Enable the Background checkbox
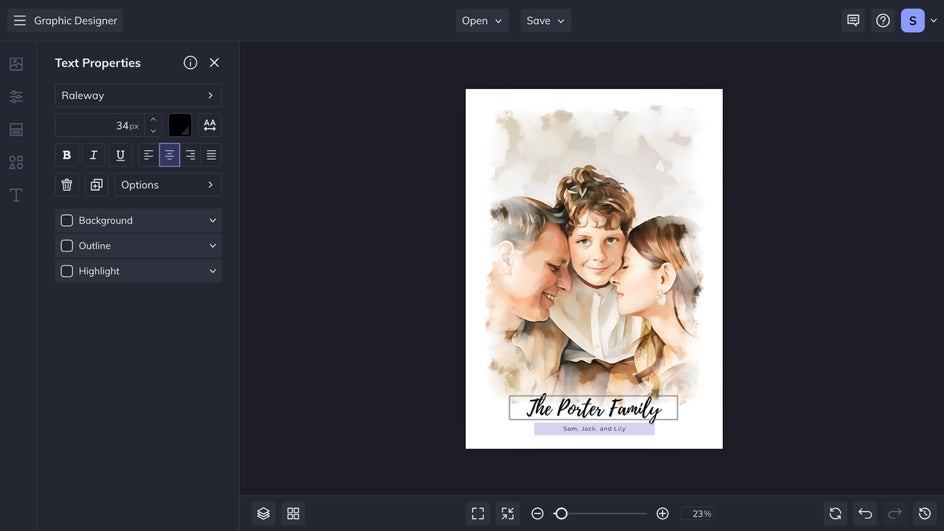Viewport: 944px width, 531px height. (67, 220)
